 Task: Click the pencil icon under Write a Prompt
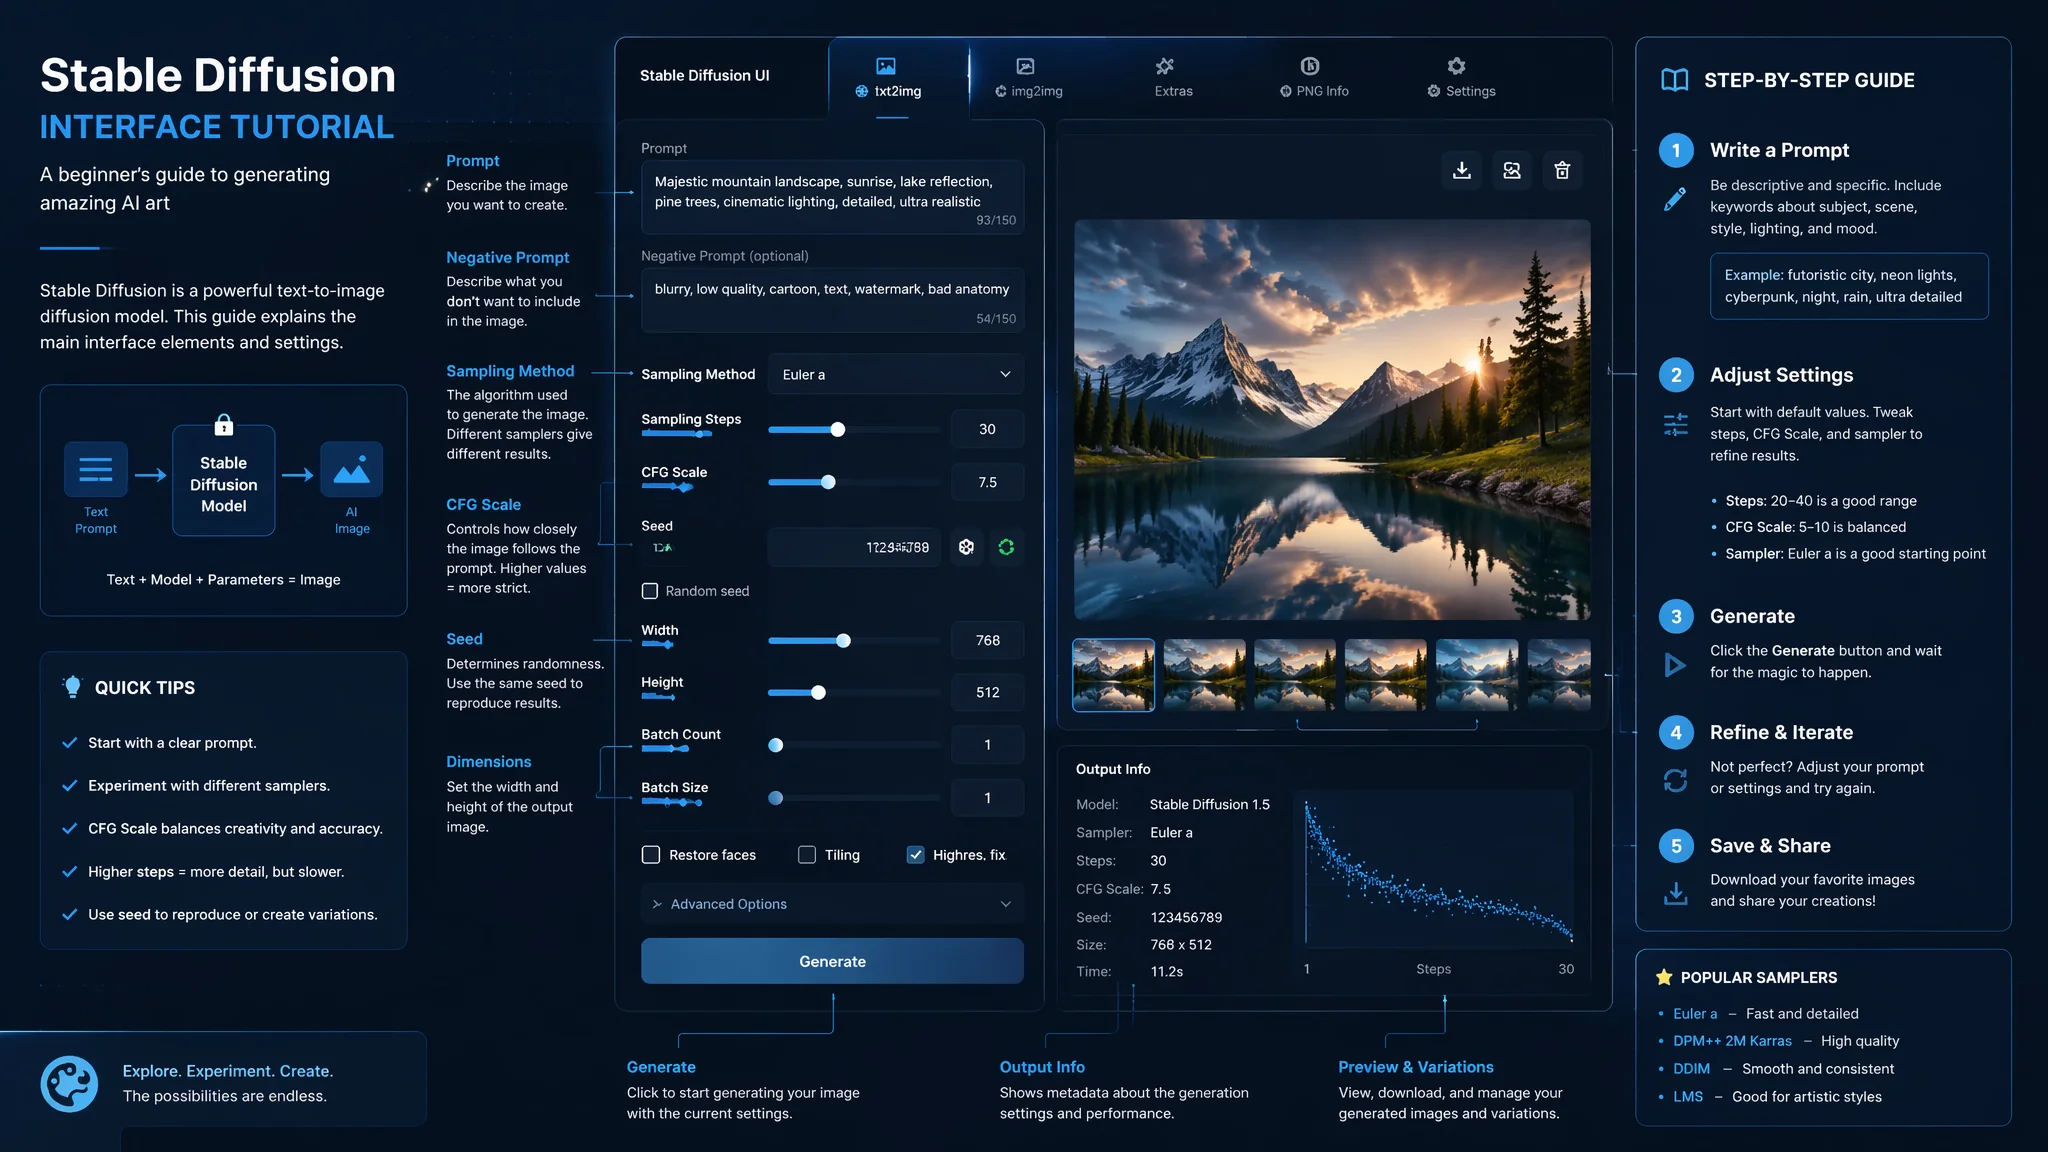click(1675, 199)
